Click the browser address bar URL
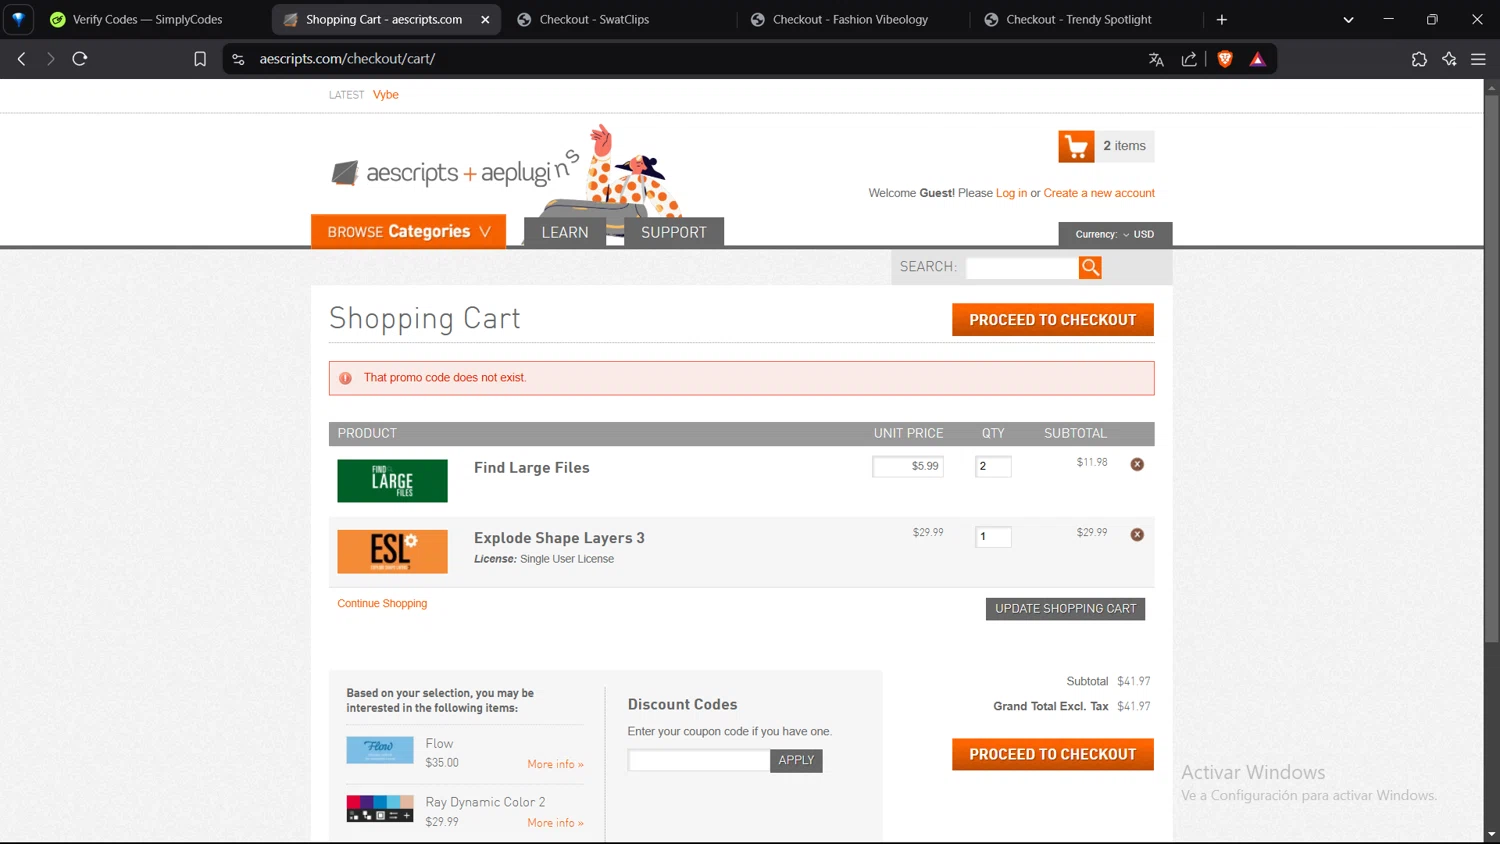 (x=347, y=59)
